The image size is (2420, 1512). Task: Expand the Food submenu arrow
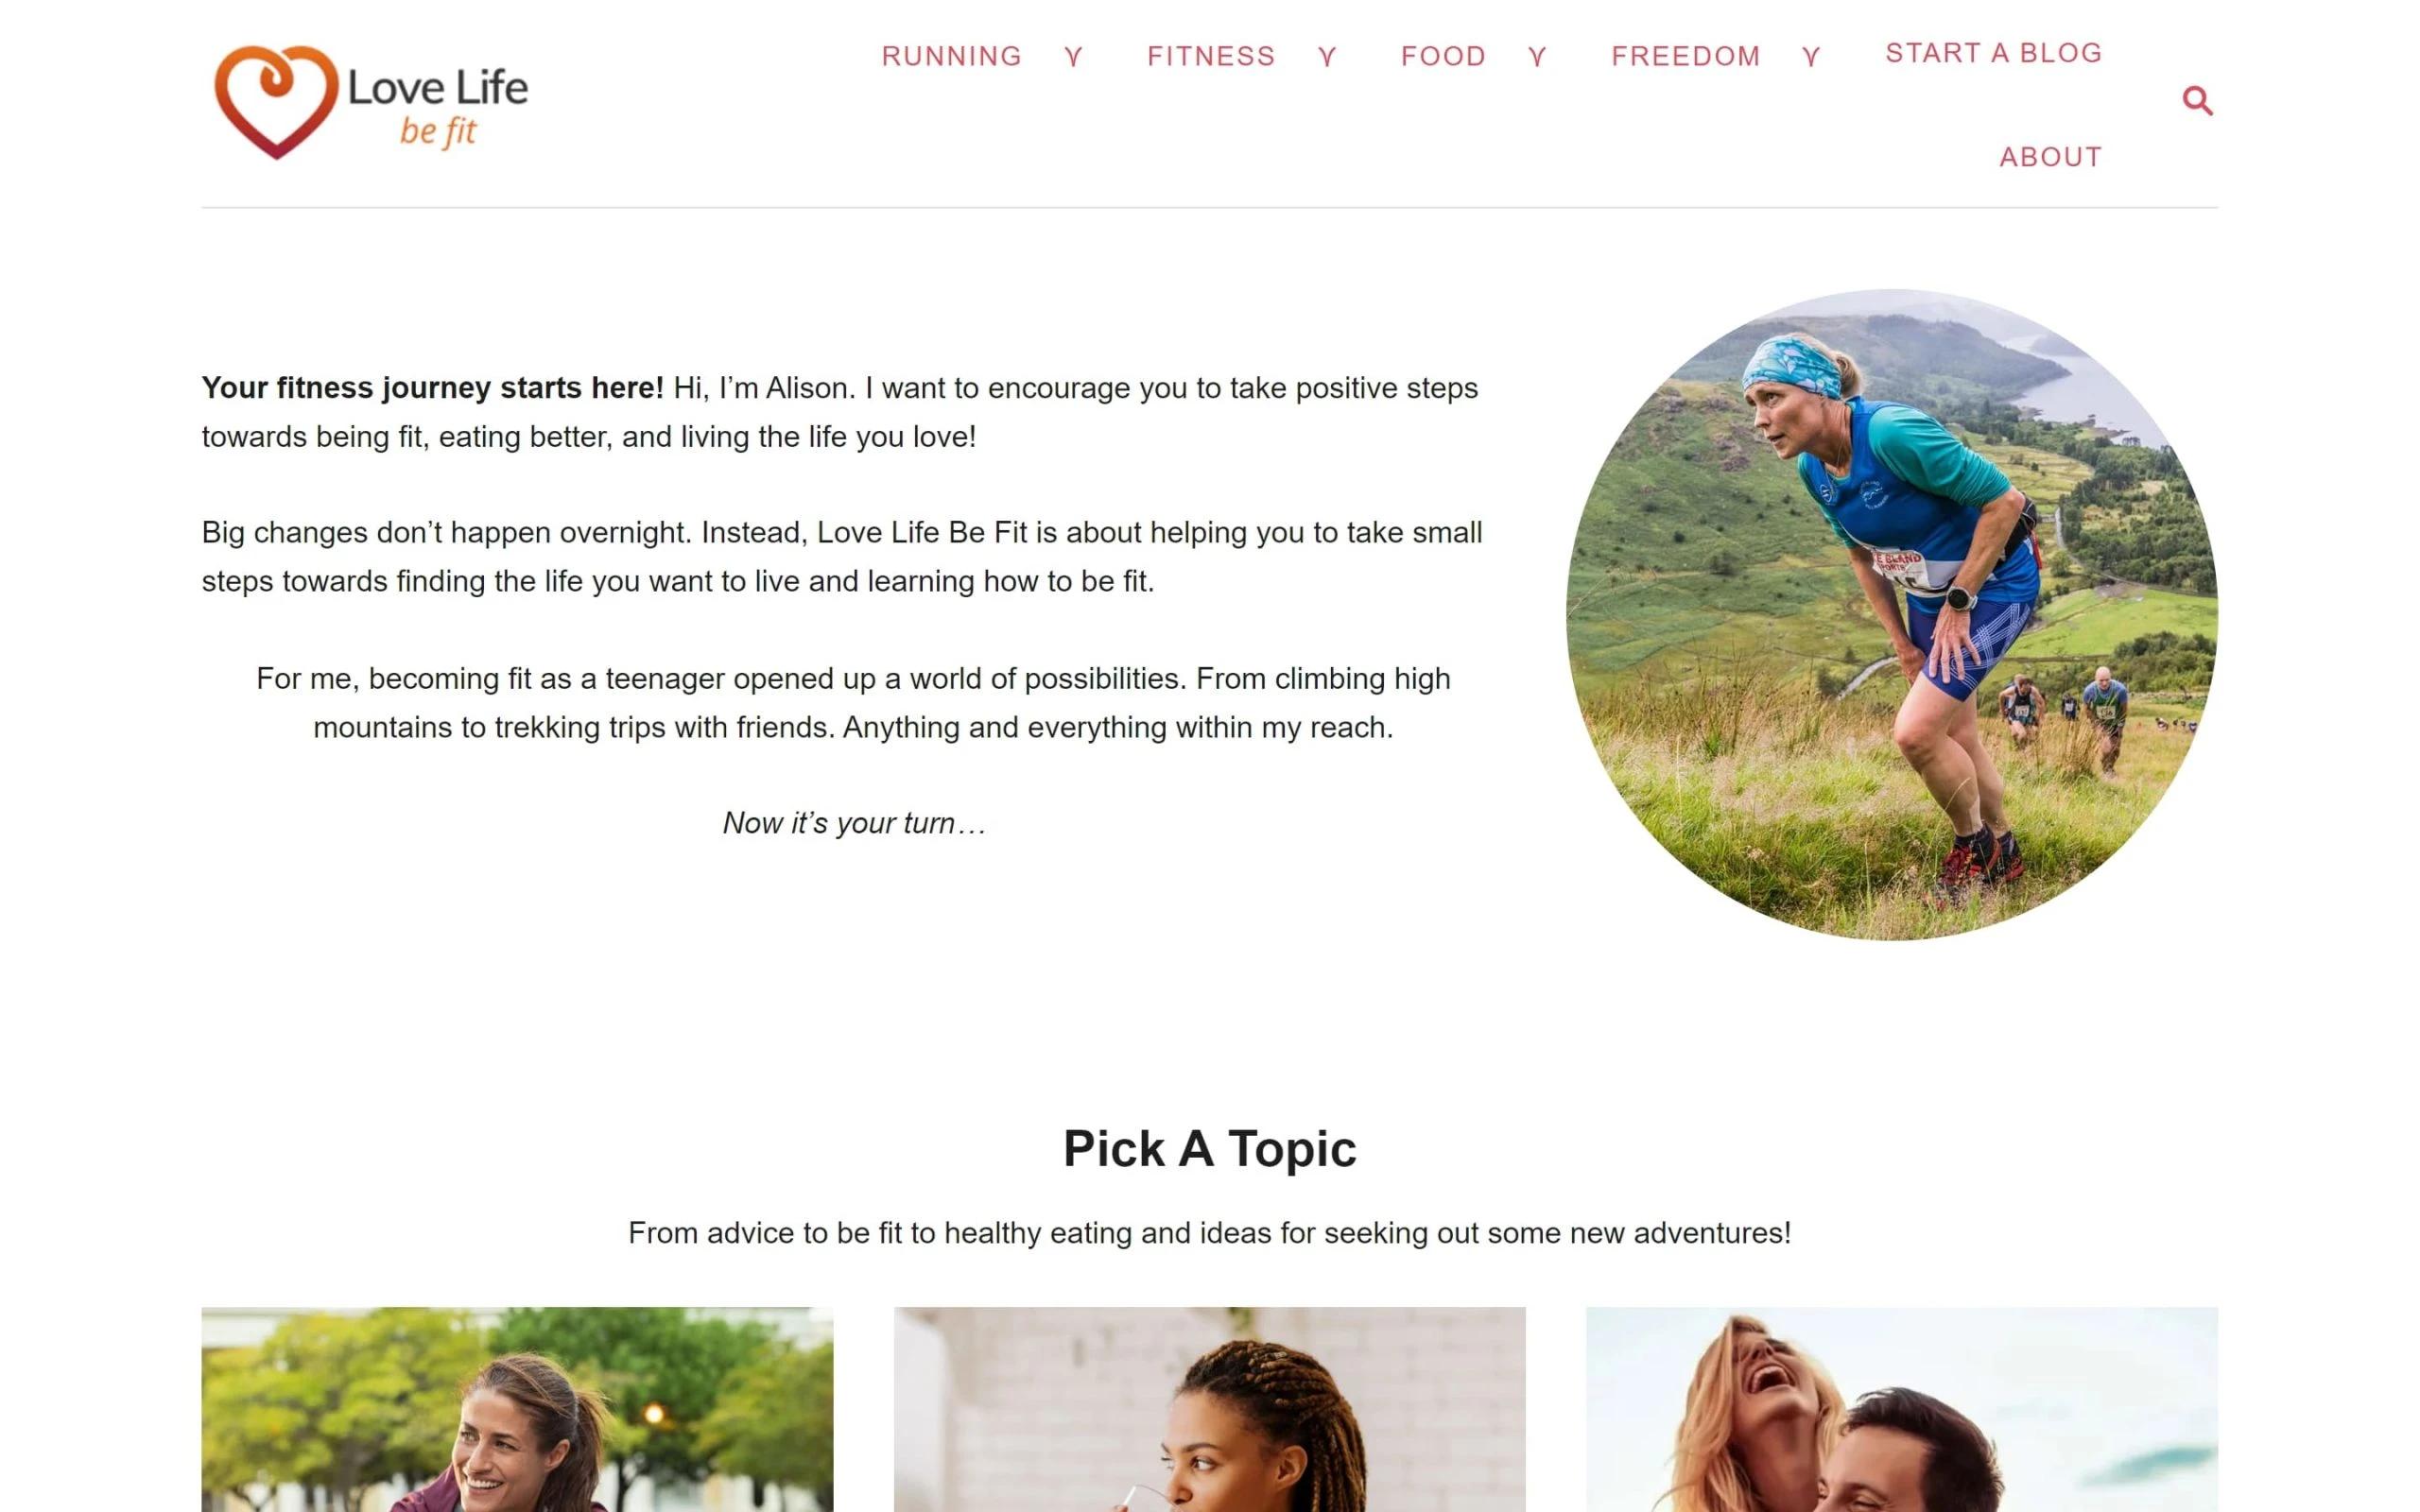point(1537,57)
